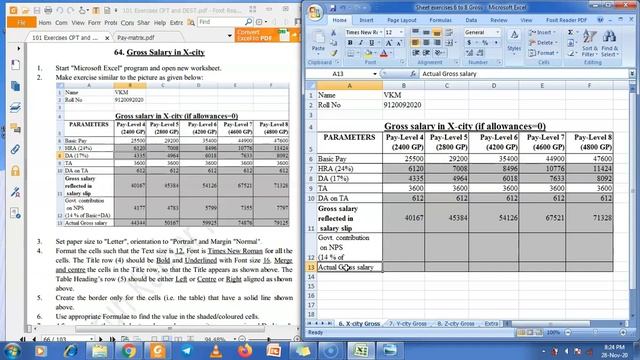Open the Number format dropdown General
This screenshot has width=640, height=360.
point(498,32)
